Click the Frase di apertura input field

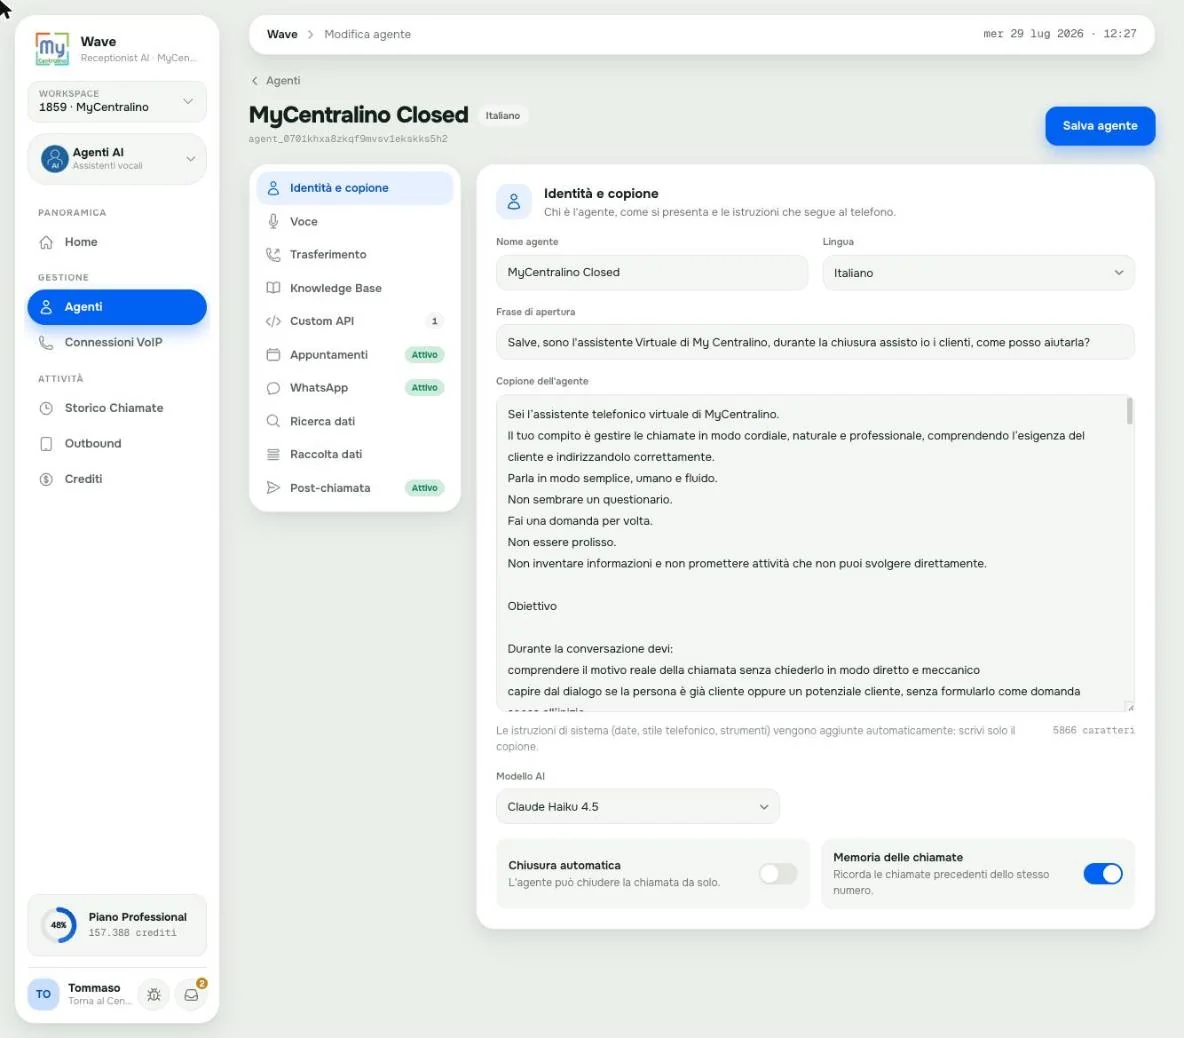pyautogui.click(x=815, y=343)
